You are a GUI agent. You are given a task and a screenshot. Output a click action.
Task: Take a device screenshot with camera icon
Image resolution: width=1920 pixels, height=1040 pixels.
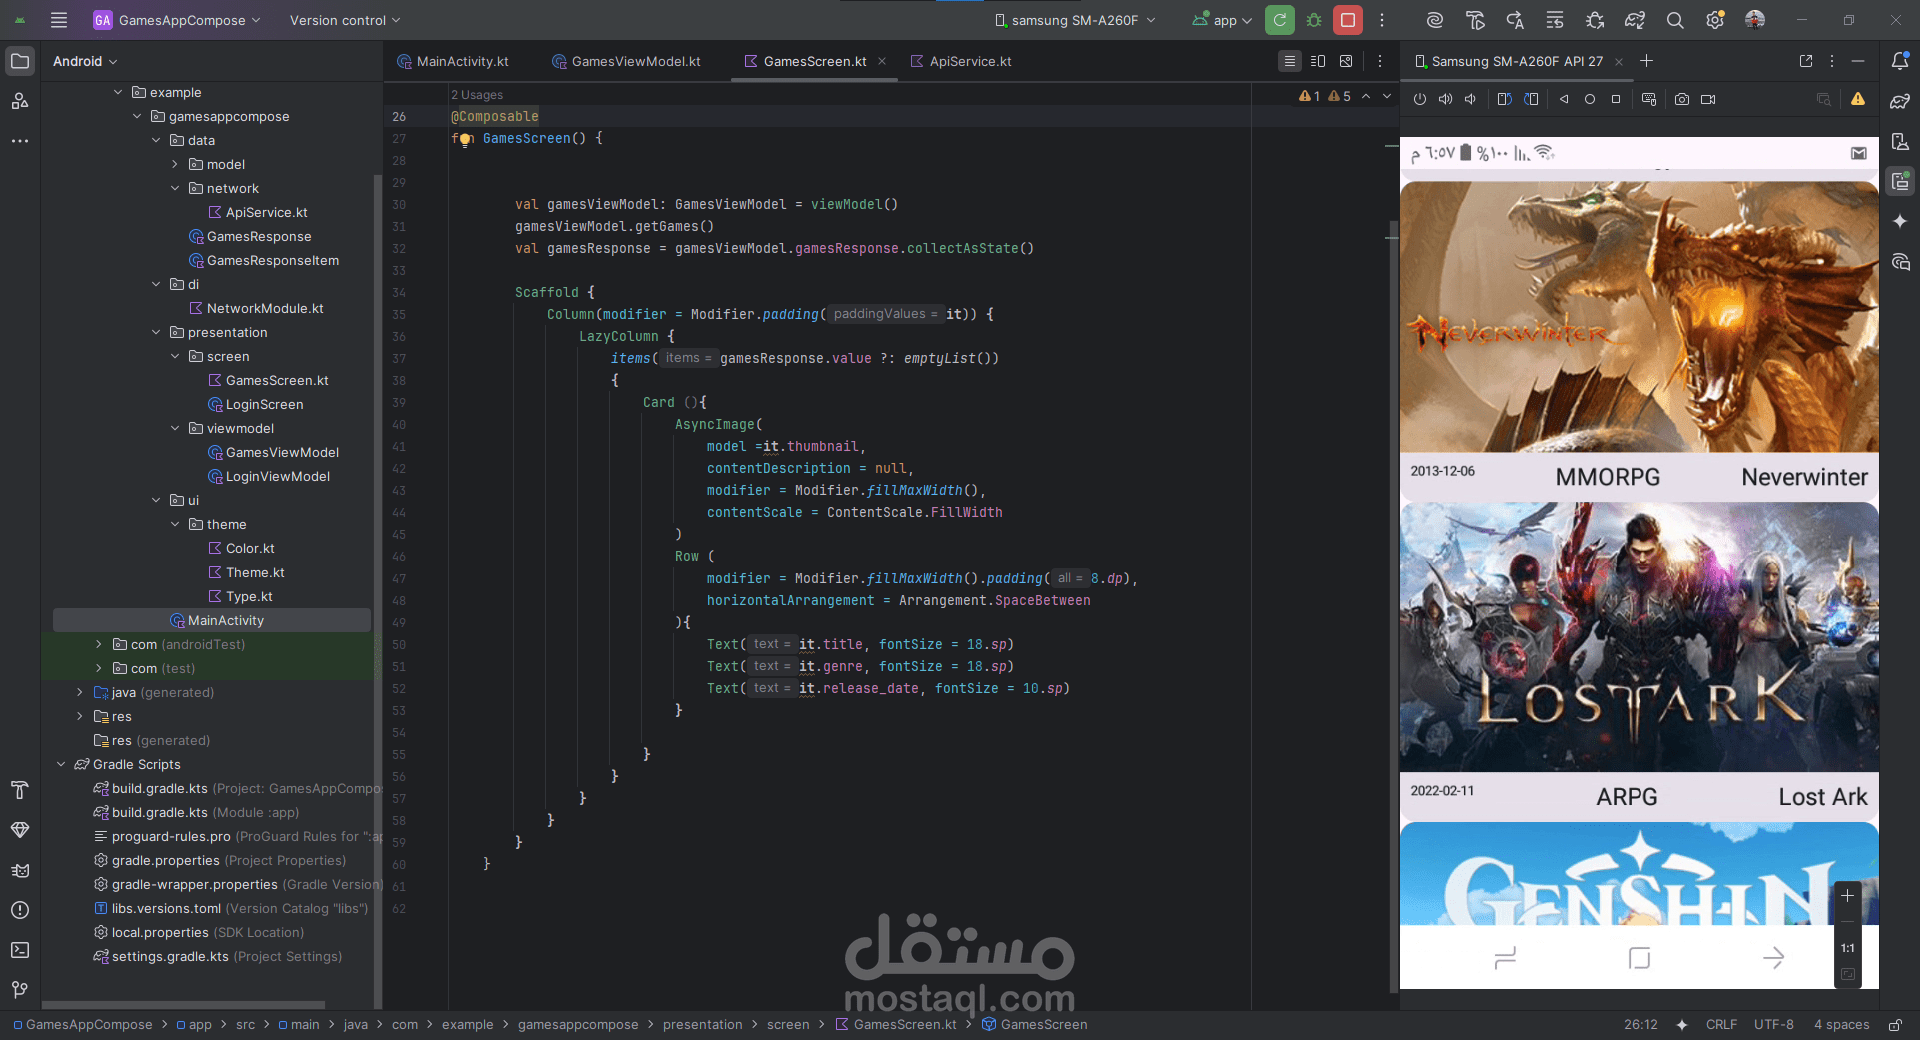[x=1682, y=99]
